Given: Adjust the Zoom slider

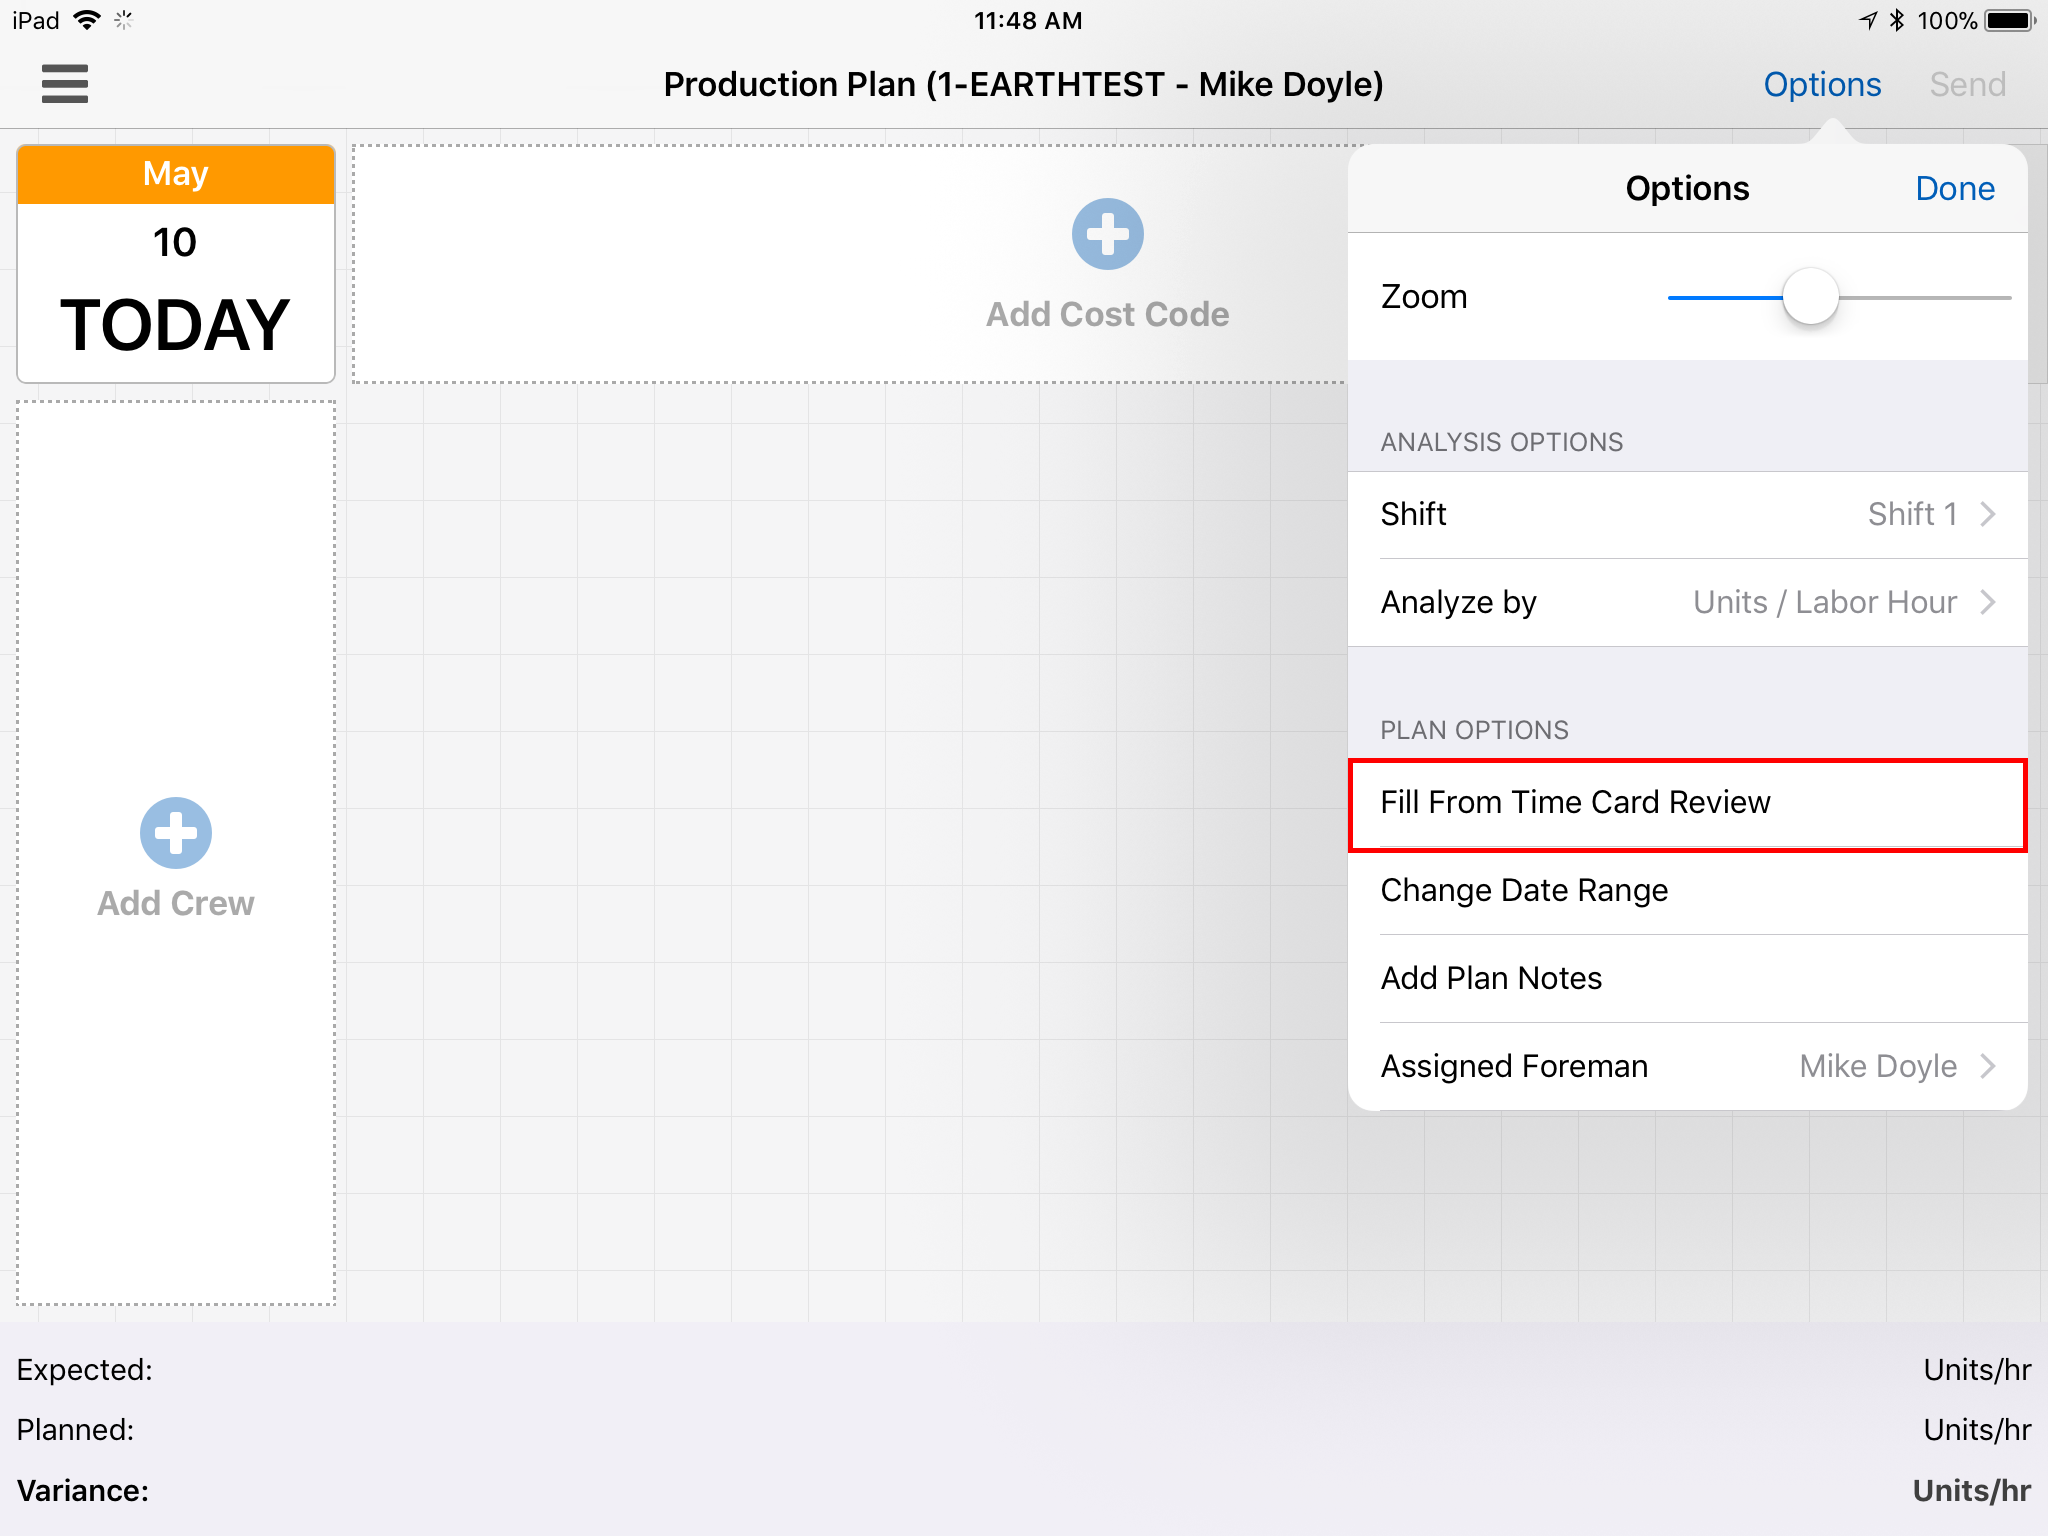Looking at the screenshot, I should [1811, 296].
